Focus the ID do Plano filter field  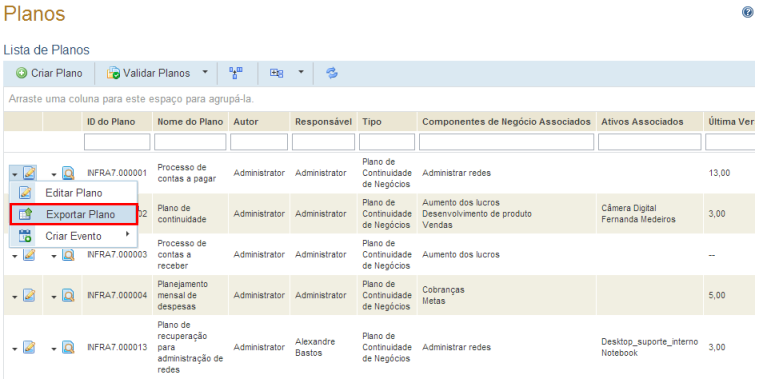(x=117, y=142)
